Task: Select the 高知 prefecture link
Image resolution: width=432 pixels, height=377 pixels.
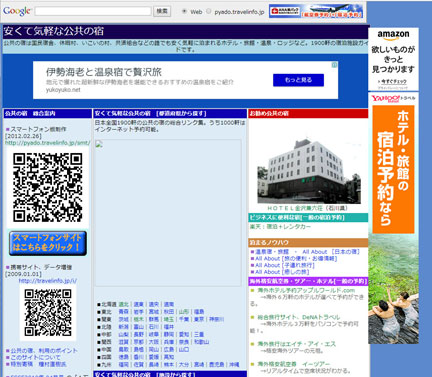Action: click(169, 357)
